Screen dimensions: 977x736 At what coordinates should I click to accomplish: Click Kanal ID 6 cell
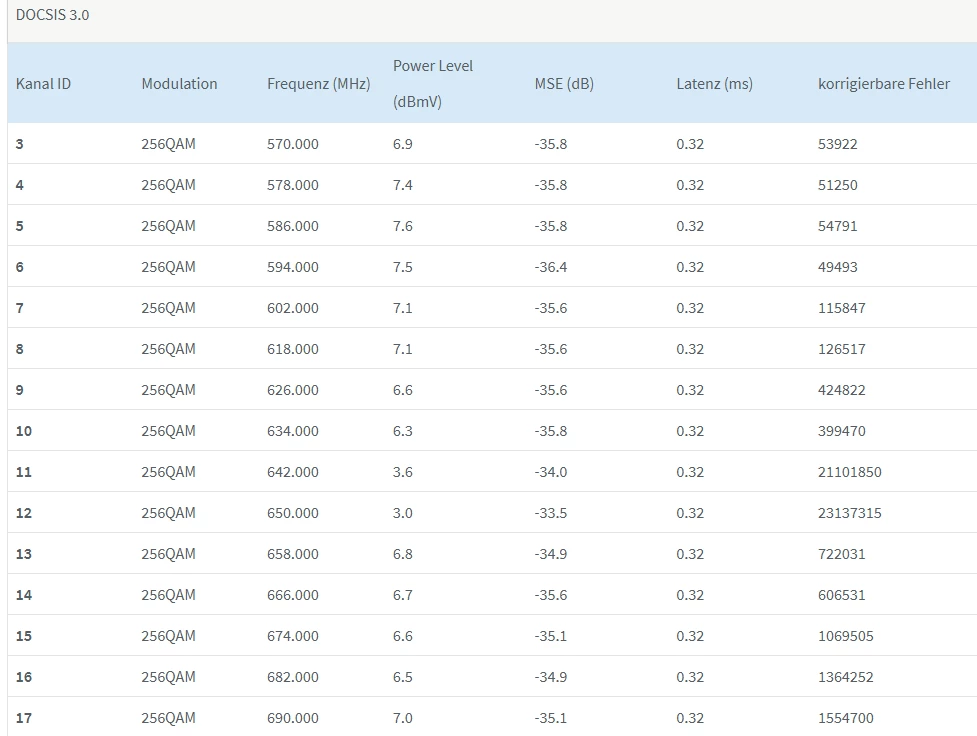coord(20,267)
